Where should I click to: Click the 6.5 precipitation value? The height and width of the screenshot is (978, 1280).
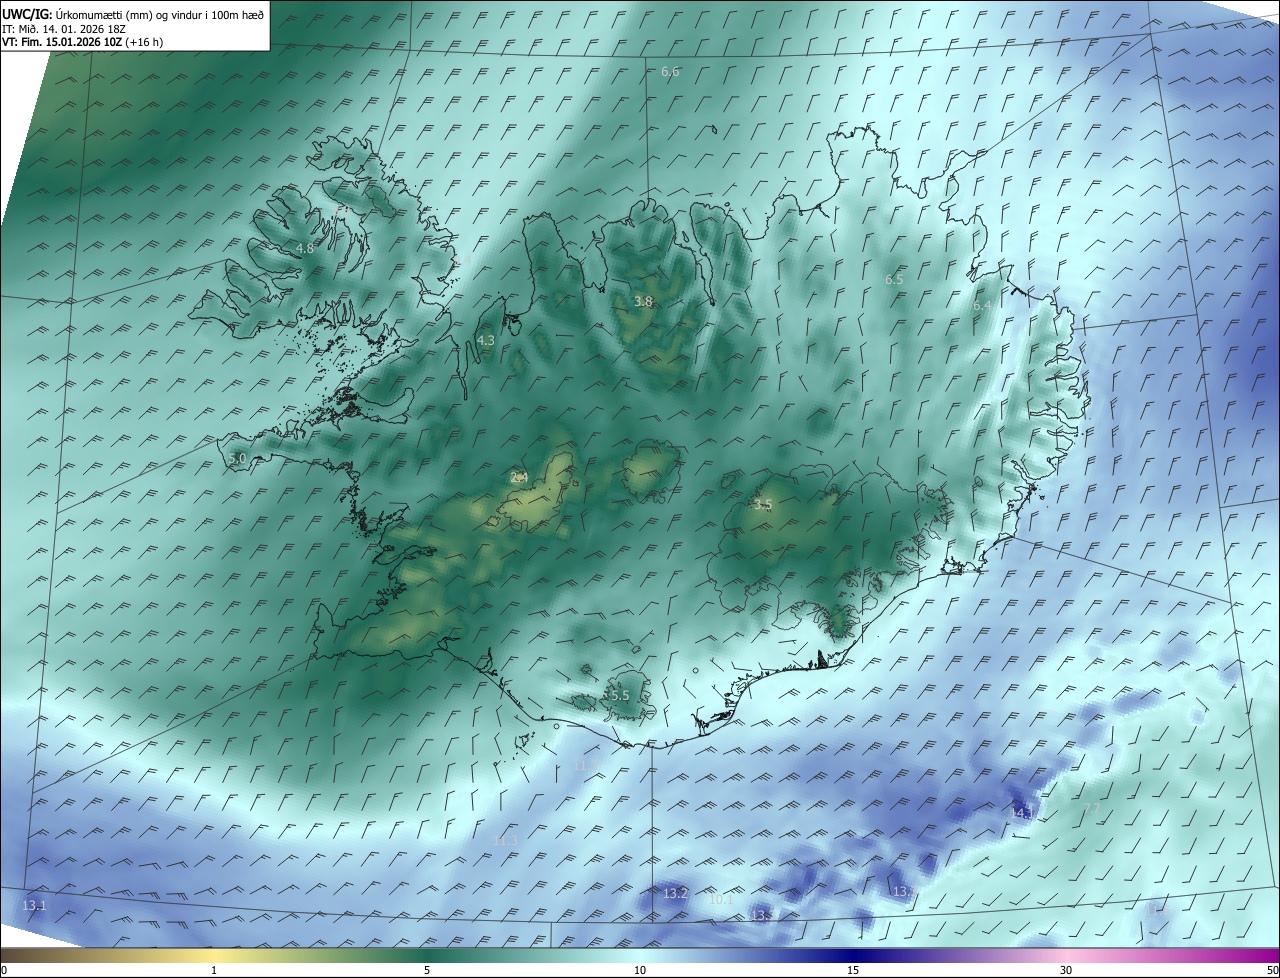pyautogui.click(x=894, y=280)
